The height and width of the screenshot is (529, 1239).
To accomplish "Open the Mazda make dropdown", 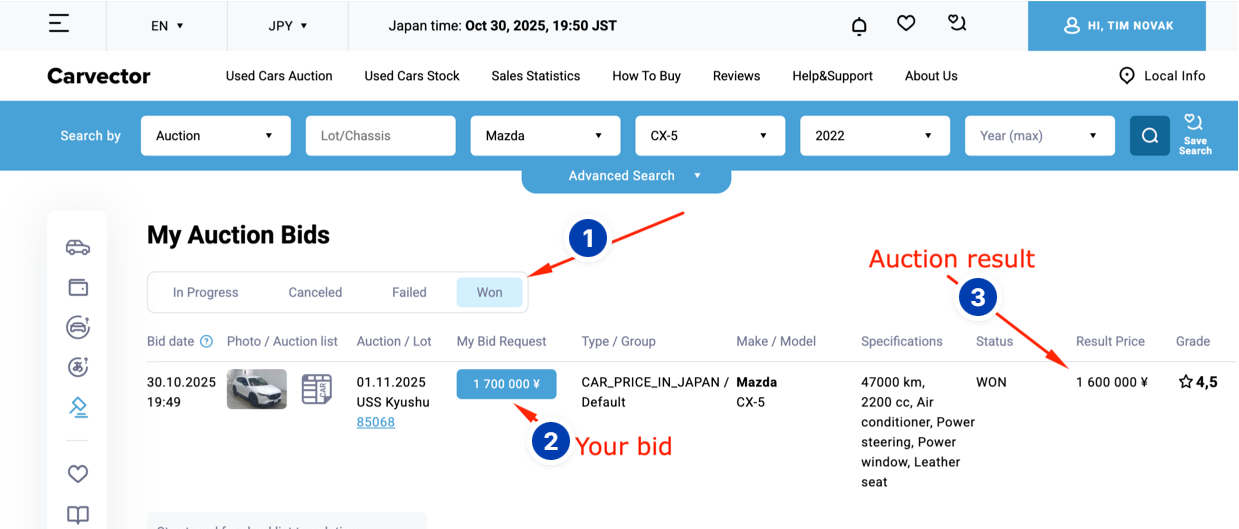I will point(545,136).
